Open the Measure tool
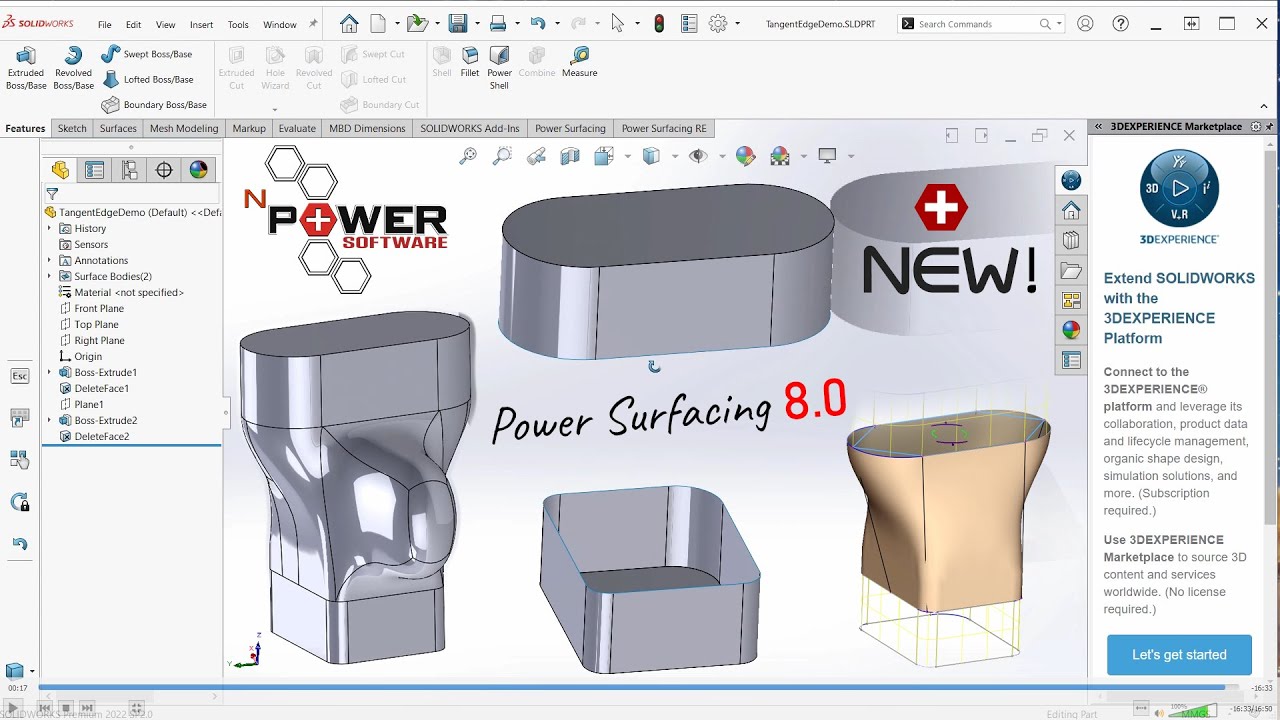This screenshot has height=720, width=1280. click(579, 62)
